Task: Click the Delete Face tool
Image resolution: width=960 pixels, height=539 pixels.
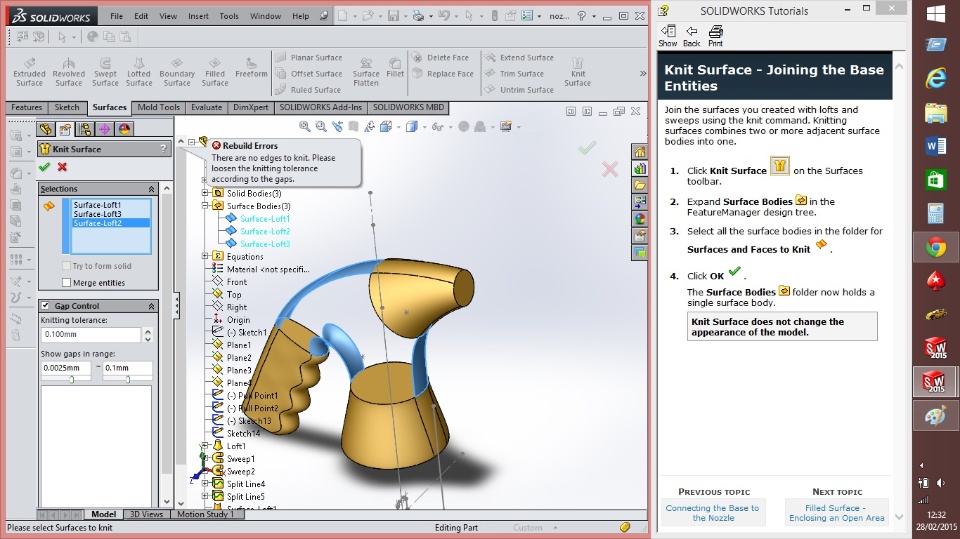Action: point(441,58)
